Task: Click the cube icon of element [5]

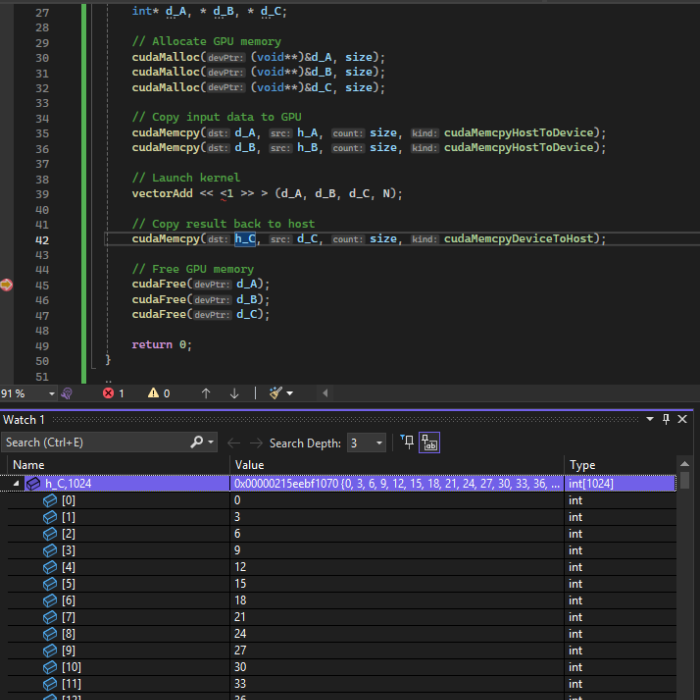Action: click(x=50, y=583)
